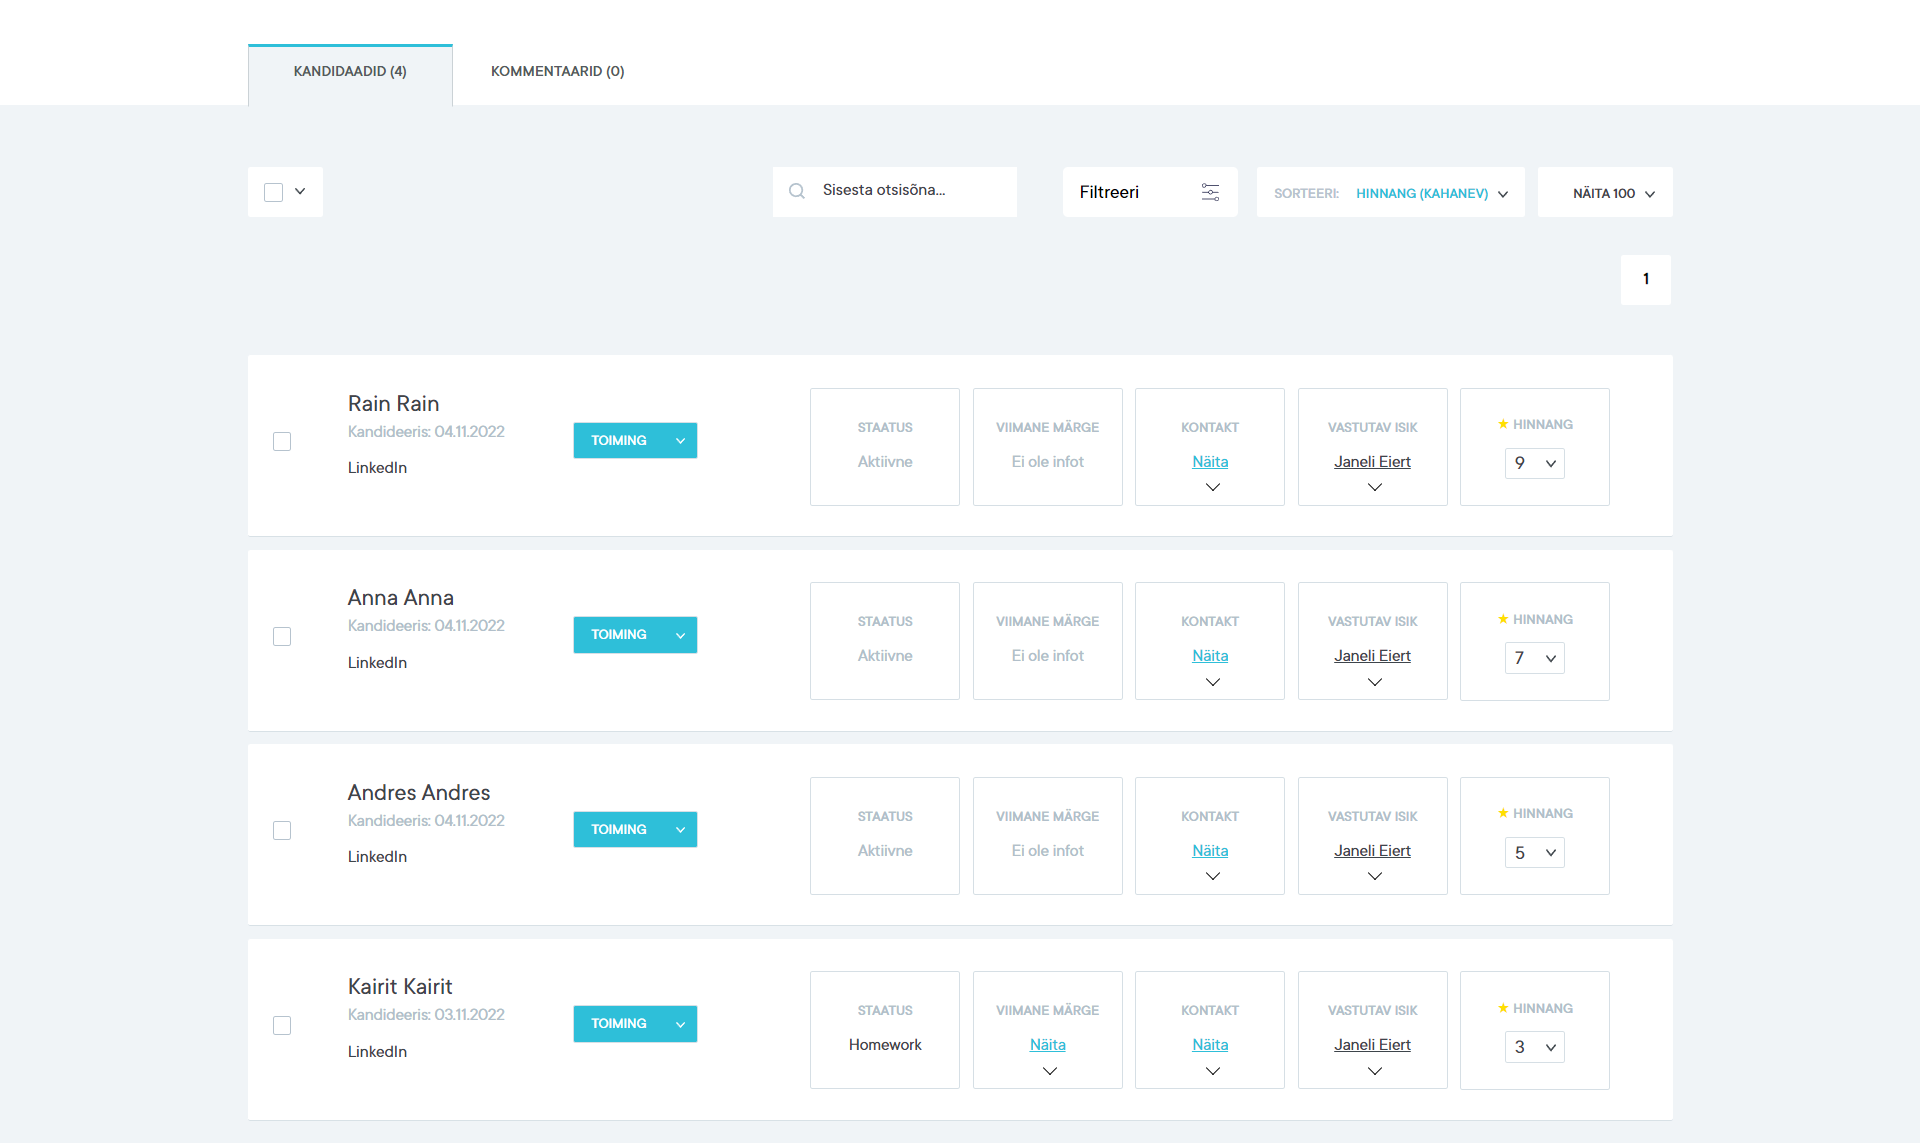Change Anna Anna's rating of 7
The image size is (1920, 1143).
click(x=1534, y=658)
